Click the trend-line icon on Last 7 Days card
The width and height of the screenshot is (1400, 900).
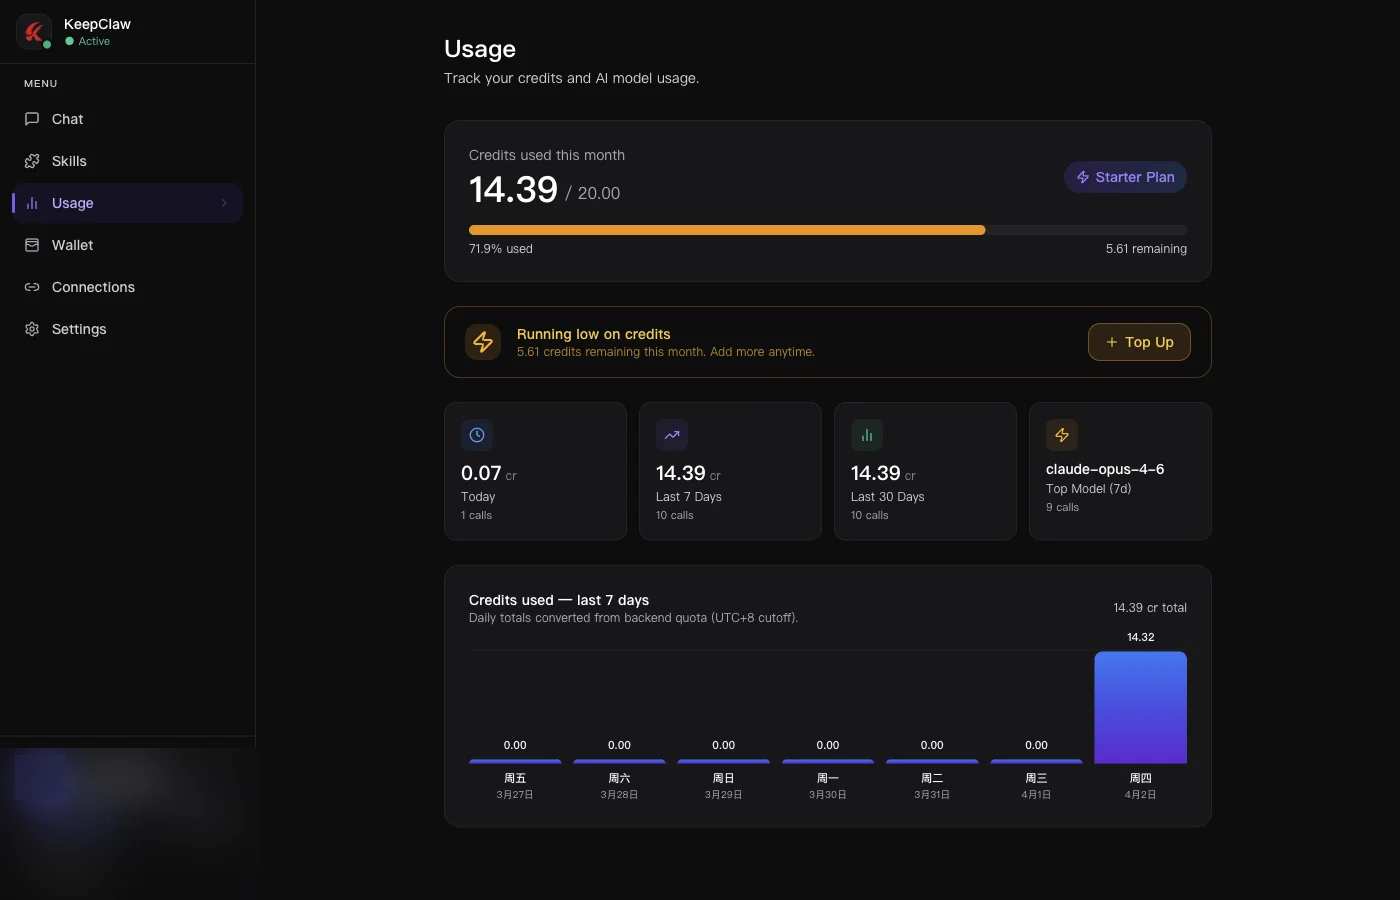tap(671, 434)
